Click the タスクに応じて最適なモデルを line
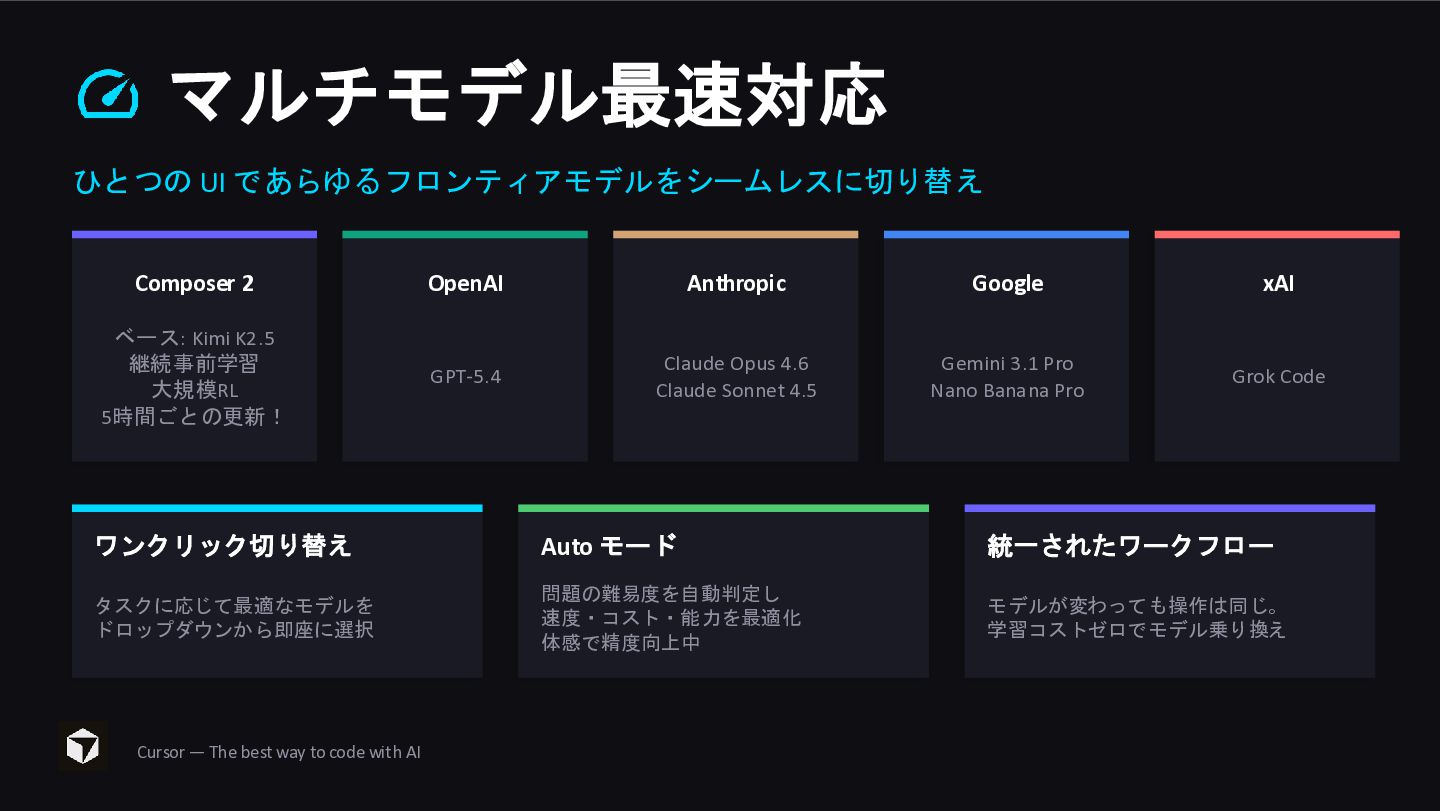 [234, 606]
